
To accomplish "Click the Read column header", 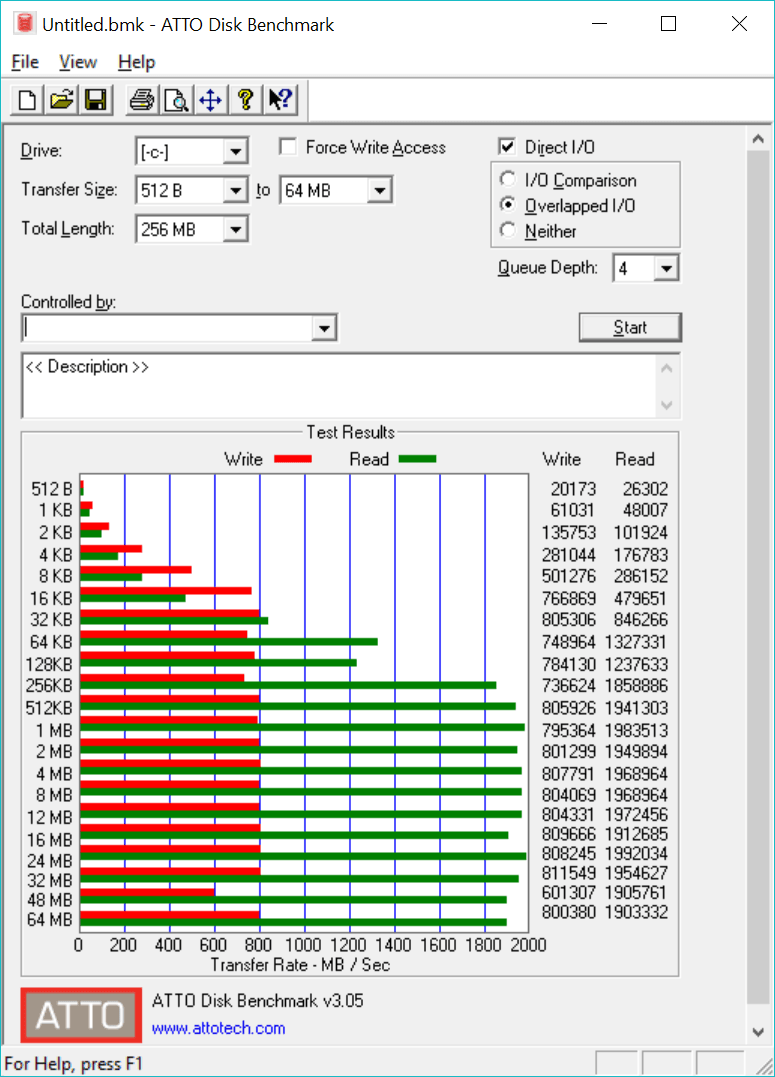I will click(634, 459).
